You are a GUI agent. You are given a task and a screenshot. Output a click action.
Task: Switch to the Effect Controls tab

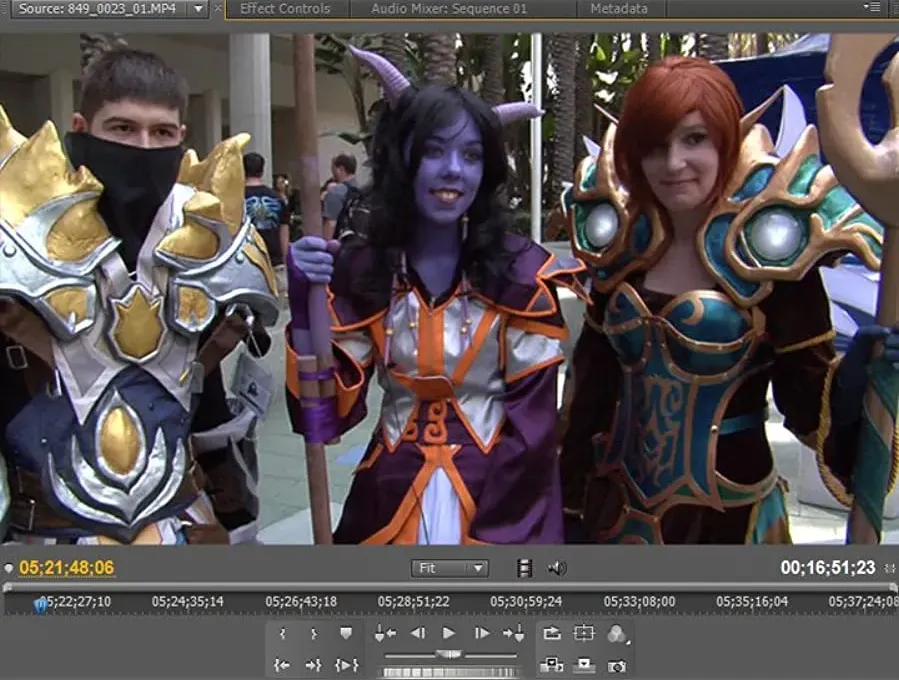[285, 9]
